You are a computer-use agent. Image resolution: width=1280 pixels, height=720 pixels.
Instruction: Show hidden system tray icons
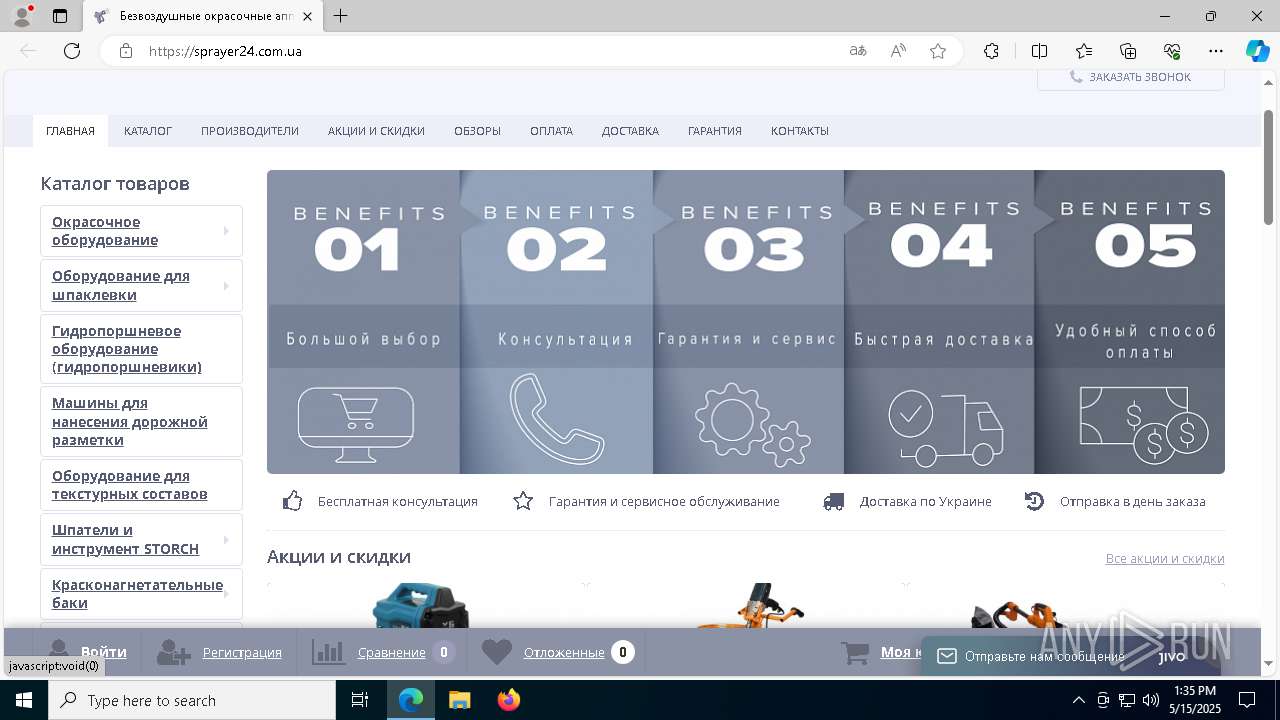[1078, 700]
